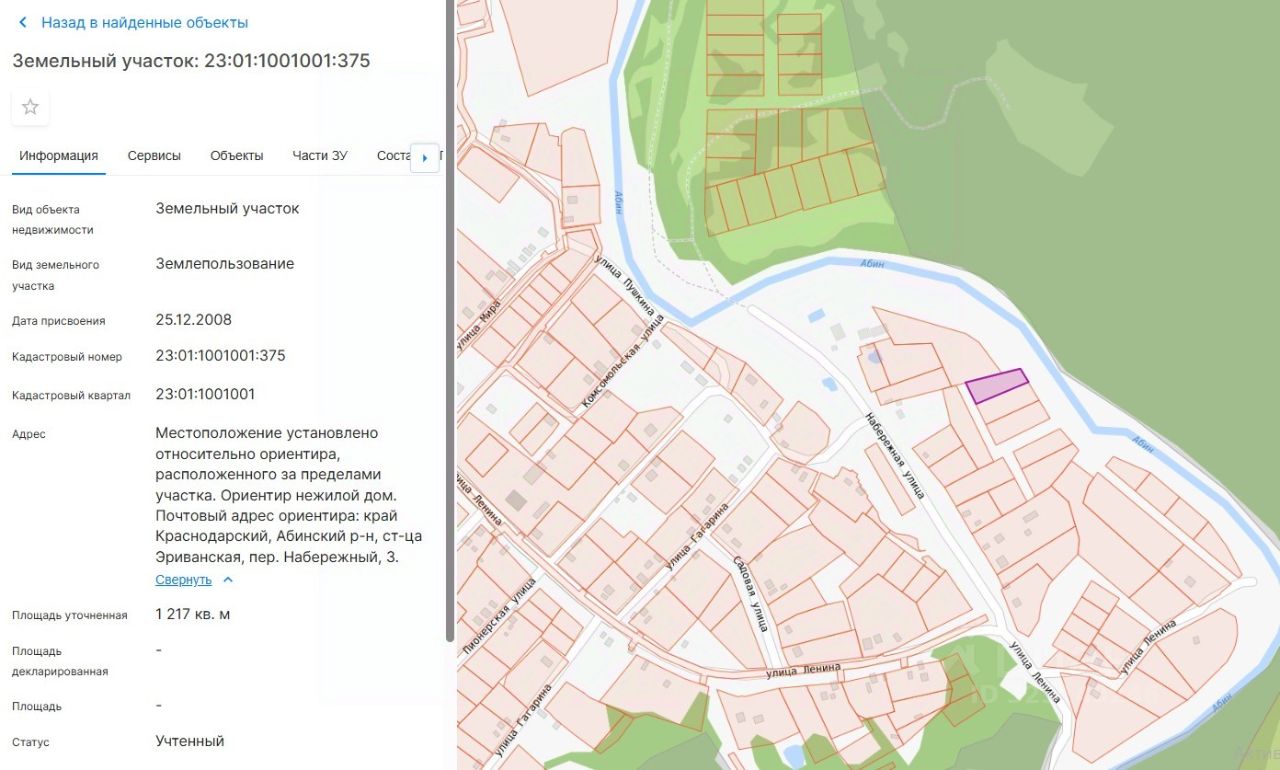The image size is (1280, 770).
Task: Click 'Садовая улица' label on the map
Action: coord(750,594)
